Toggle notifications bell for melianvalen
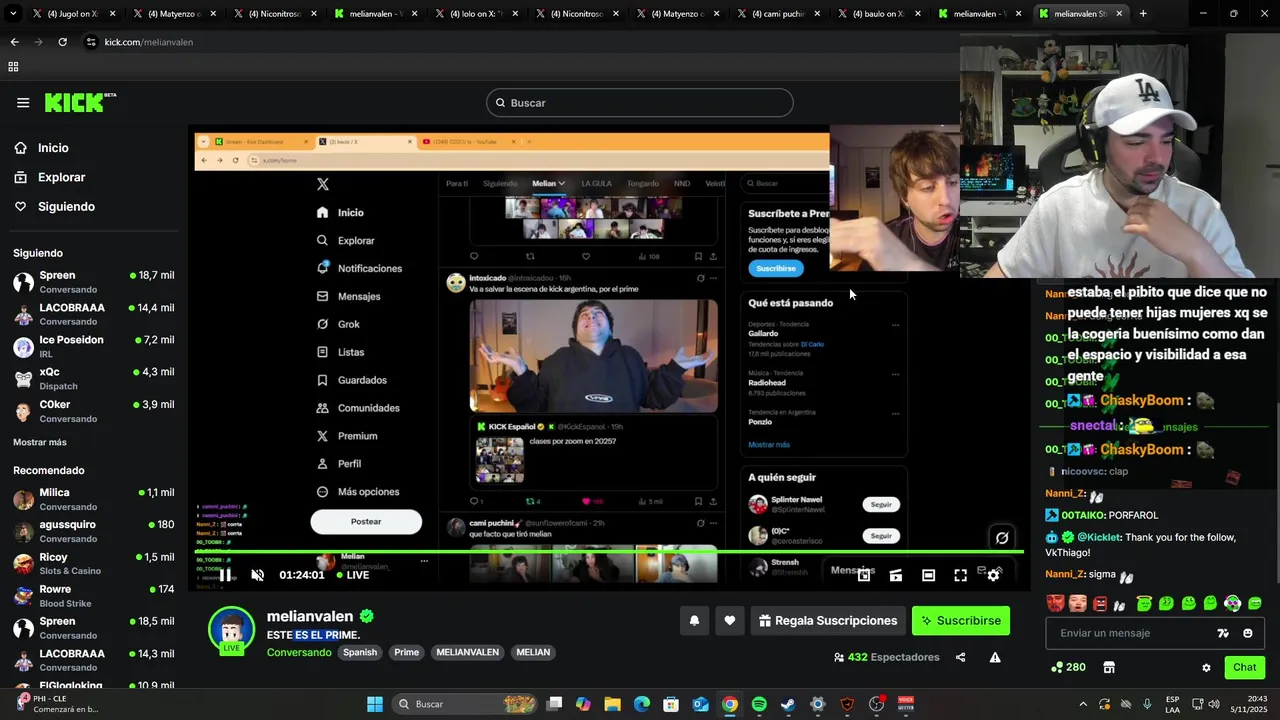This screenshot has height=720, width=1280. coord(694,621)
